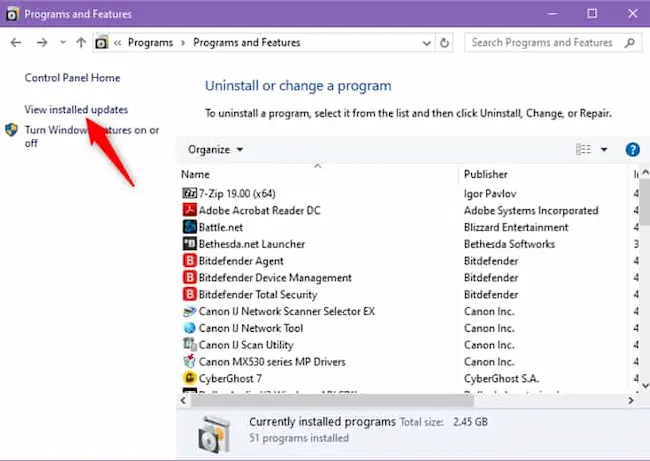This screenshot has height=461, width=650.
Task: Click the Back navigation arrow
Action: [16, 43]
